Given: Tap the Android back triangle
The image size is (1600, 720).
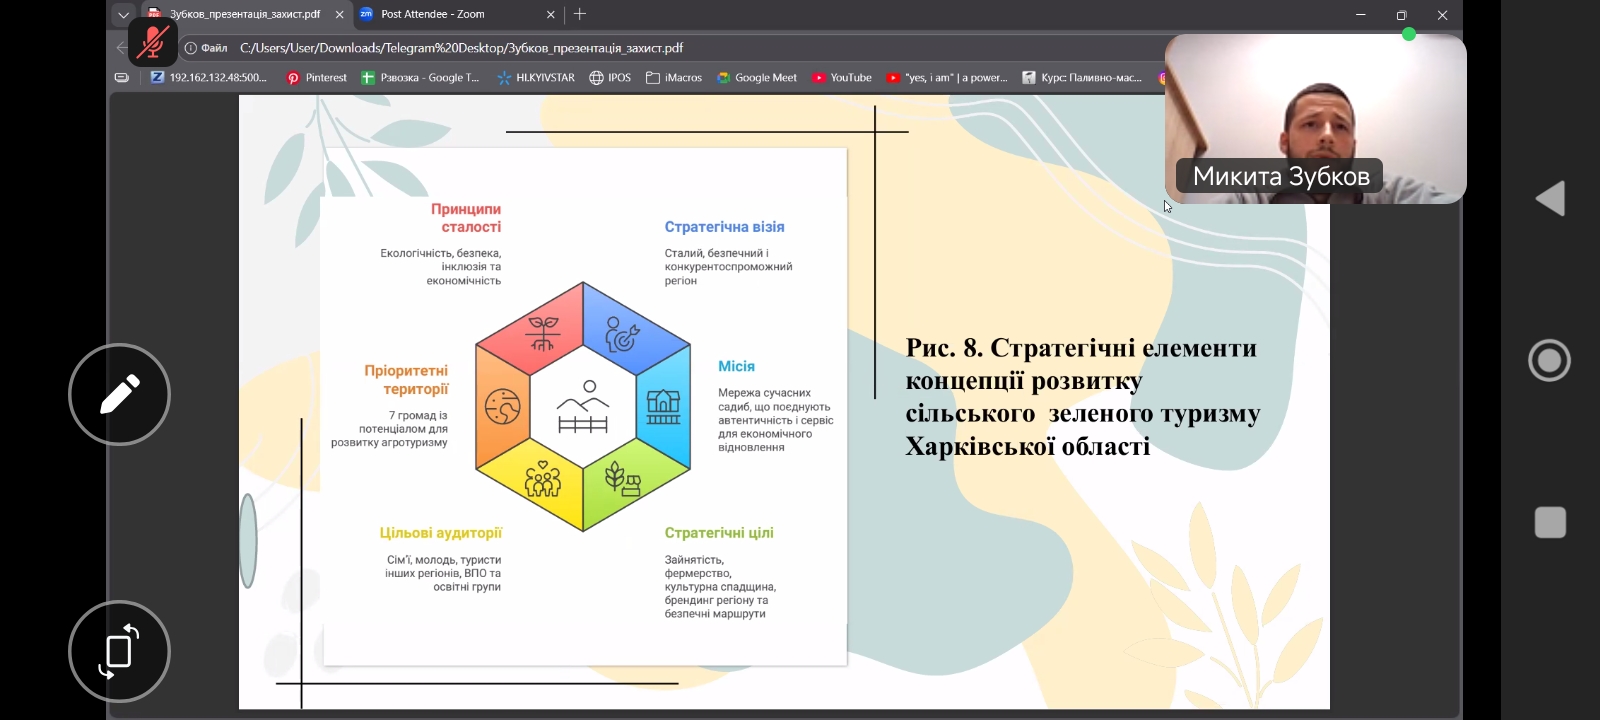Looking at the screenshot, I should [1550, 199].
